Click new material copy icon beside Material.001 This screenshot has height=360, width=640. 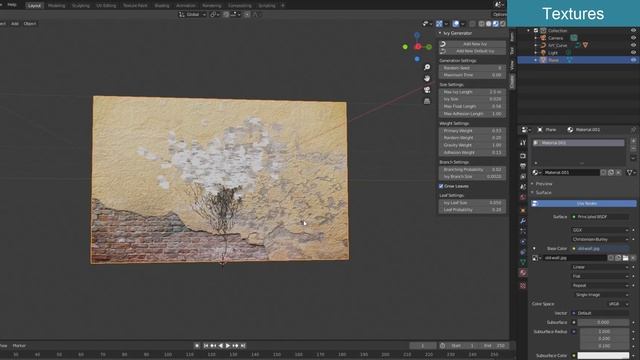tap(611, 173)
